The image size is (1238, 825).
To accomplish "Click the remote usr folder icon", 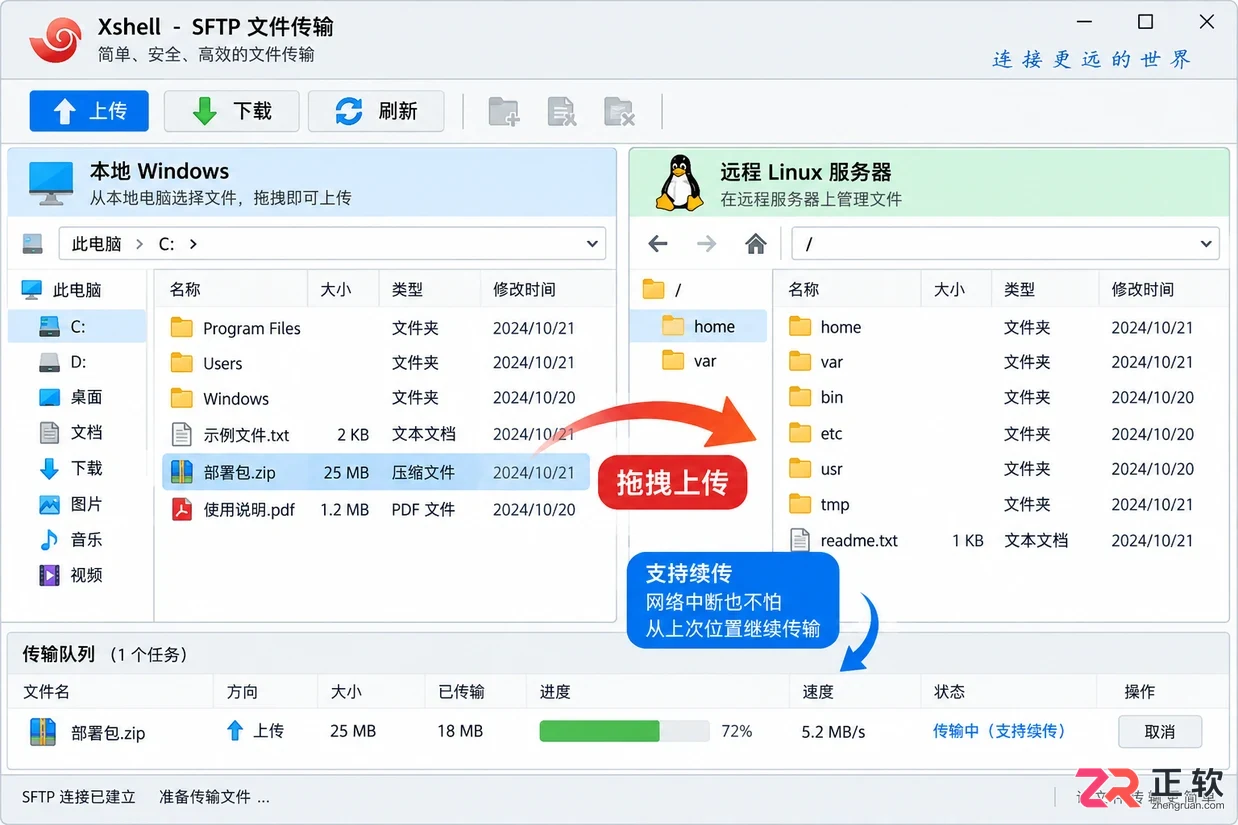I will point(800,468).
